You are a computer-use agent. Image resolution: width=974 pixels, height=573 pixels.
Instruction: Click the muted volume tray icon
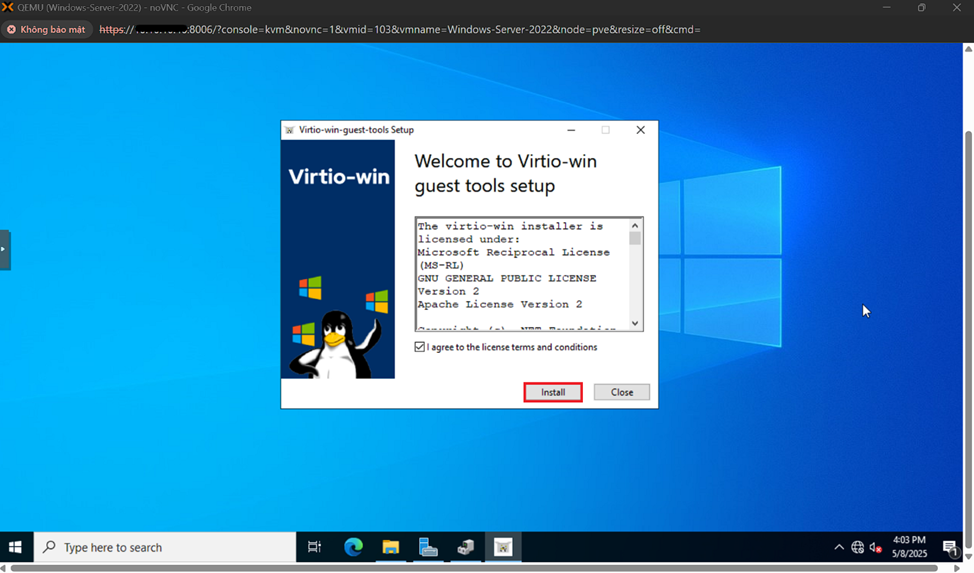tap(876, 547)
